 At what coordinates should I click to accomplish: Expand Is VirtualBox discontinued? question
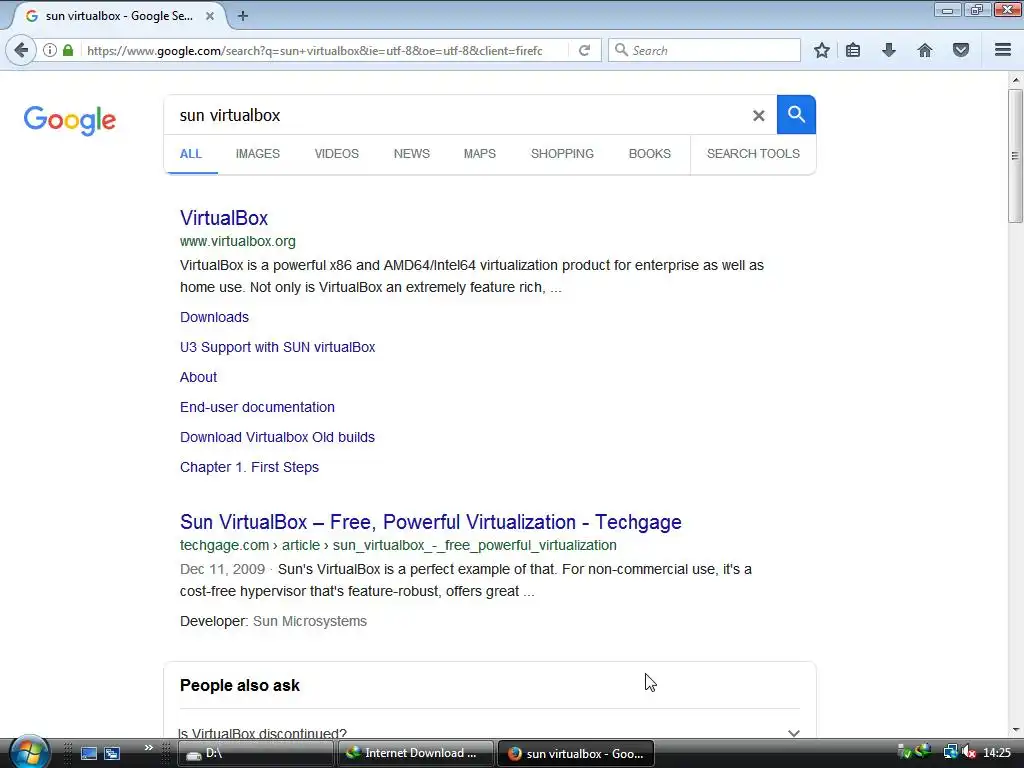click(x=489, y=733)
